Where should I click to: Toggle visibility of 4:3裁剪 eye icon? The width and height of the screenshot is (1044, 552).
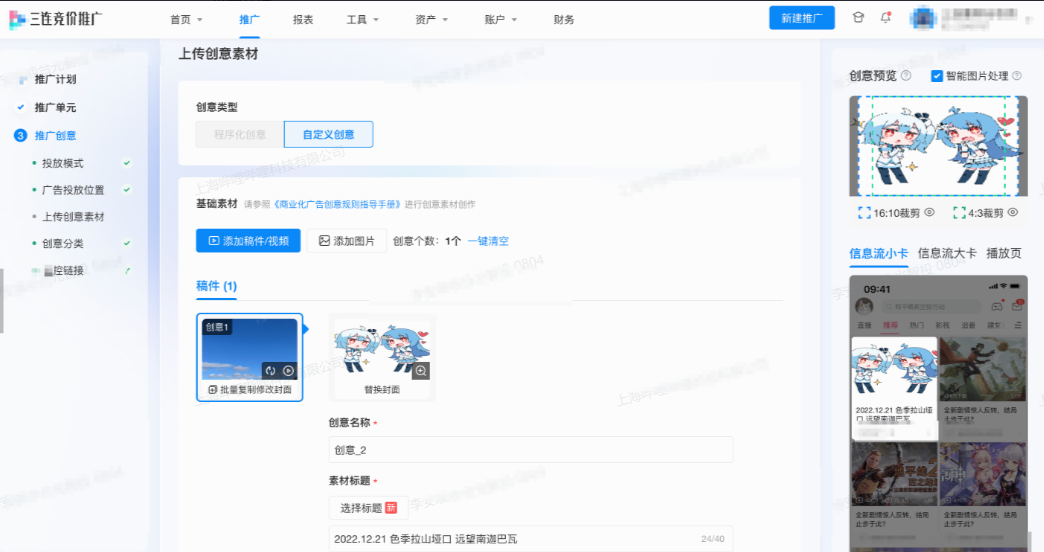coord(1013,212)
